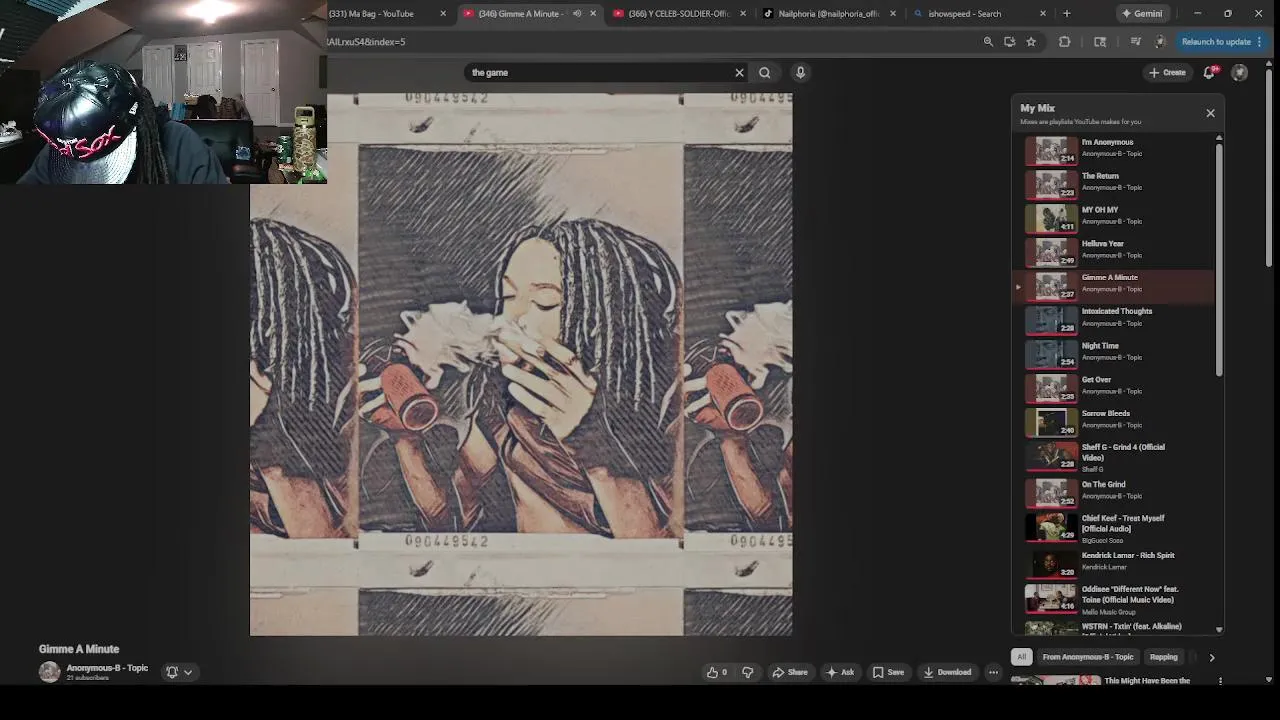
Task: Select the Rapping filter chip
Action: [x=1163, y=657]
